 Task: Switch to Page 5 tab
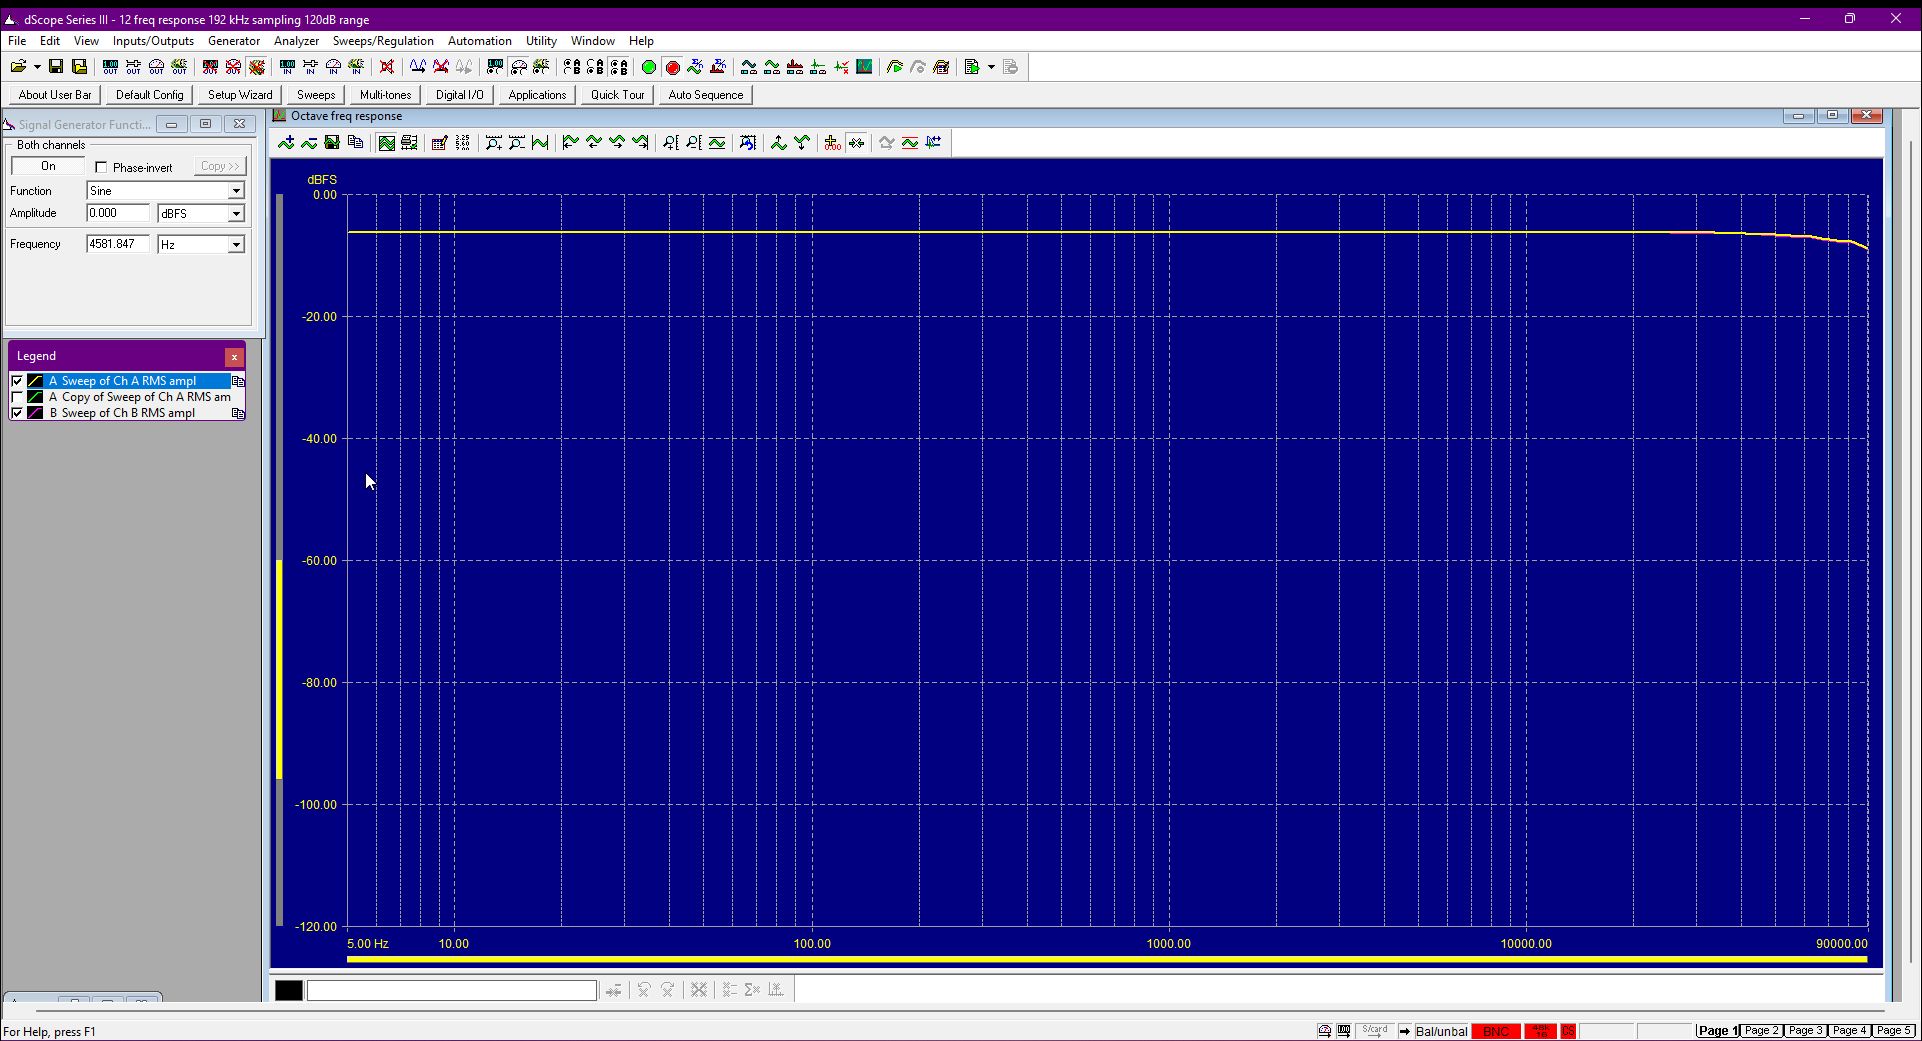pos(1893,1031)
